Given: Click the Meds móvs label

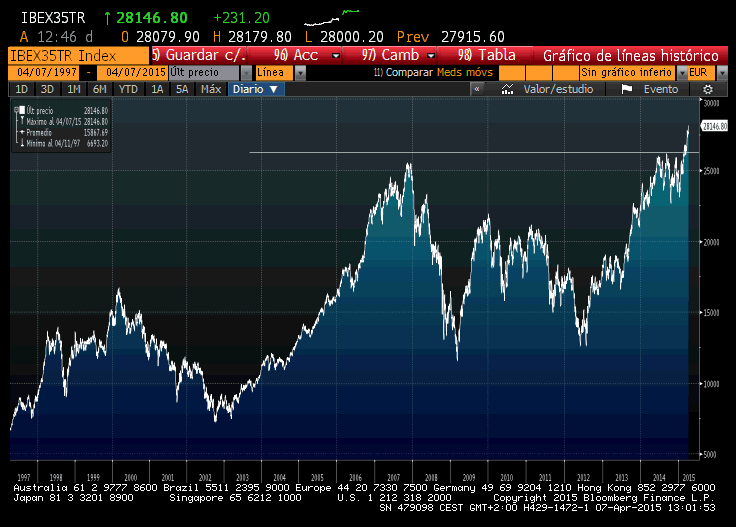Looking at the screenshot, I should tap(465, 72).
